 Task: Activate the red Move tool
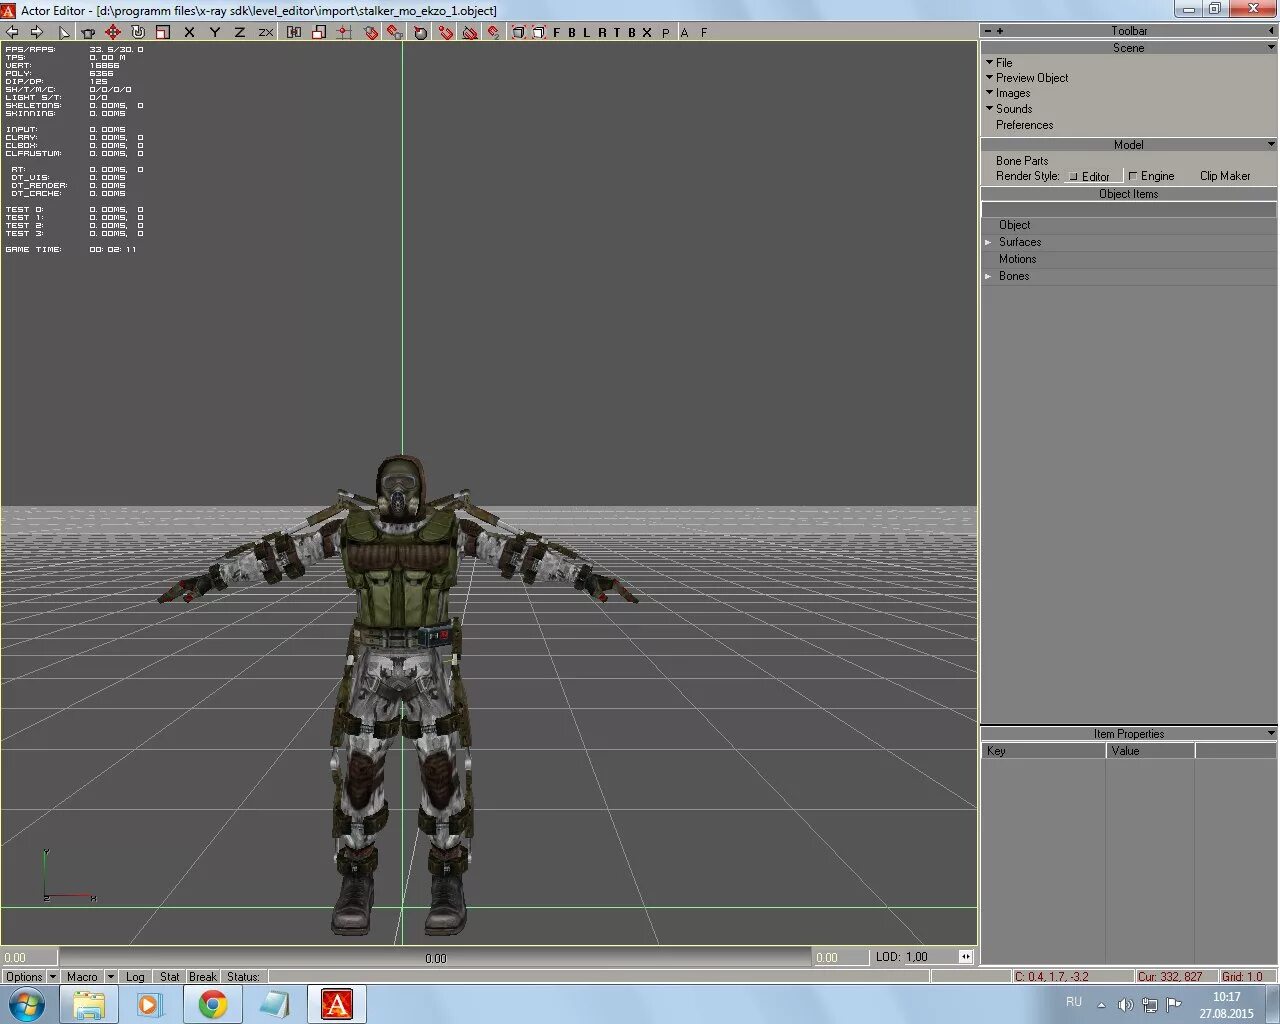tap(113, 32)
